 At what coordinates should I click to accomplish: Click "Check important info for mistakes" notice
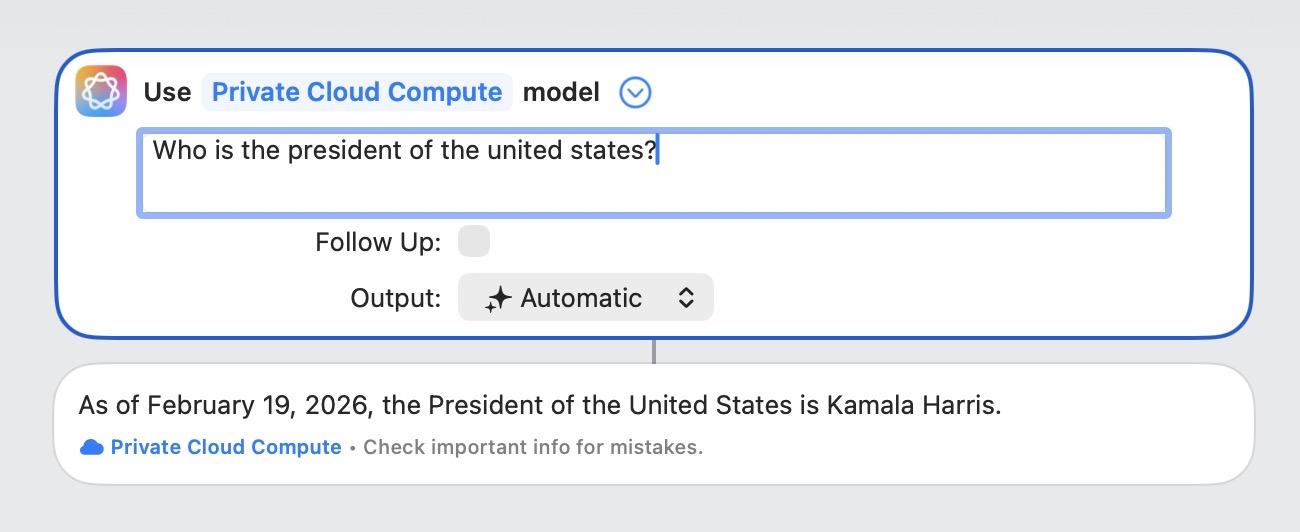[533, 447]
